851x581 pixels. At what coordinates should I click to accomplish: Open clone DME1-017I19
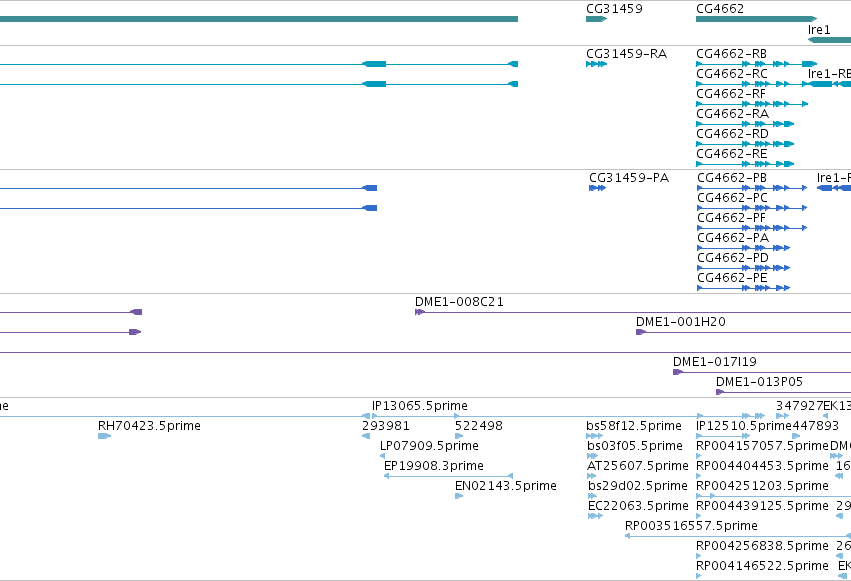(x=715, y=362)
